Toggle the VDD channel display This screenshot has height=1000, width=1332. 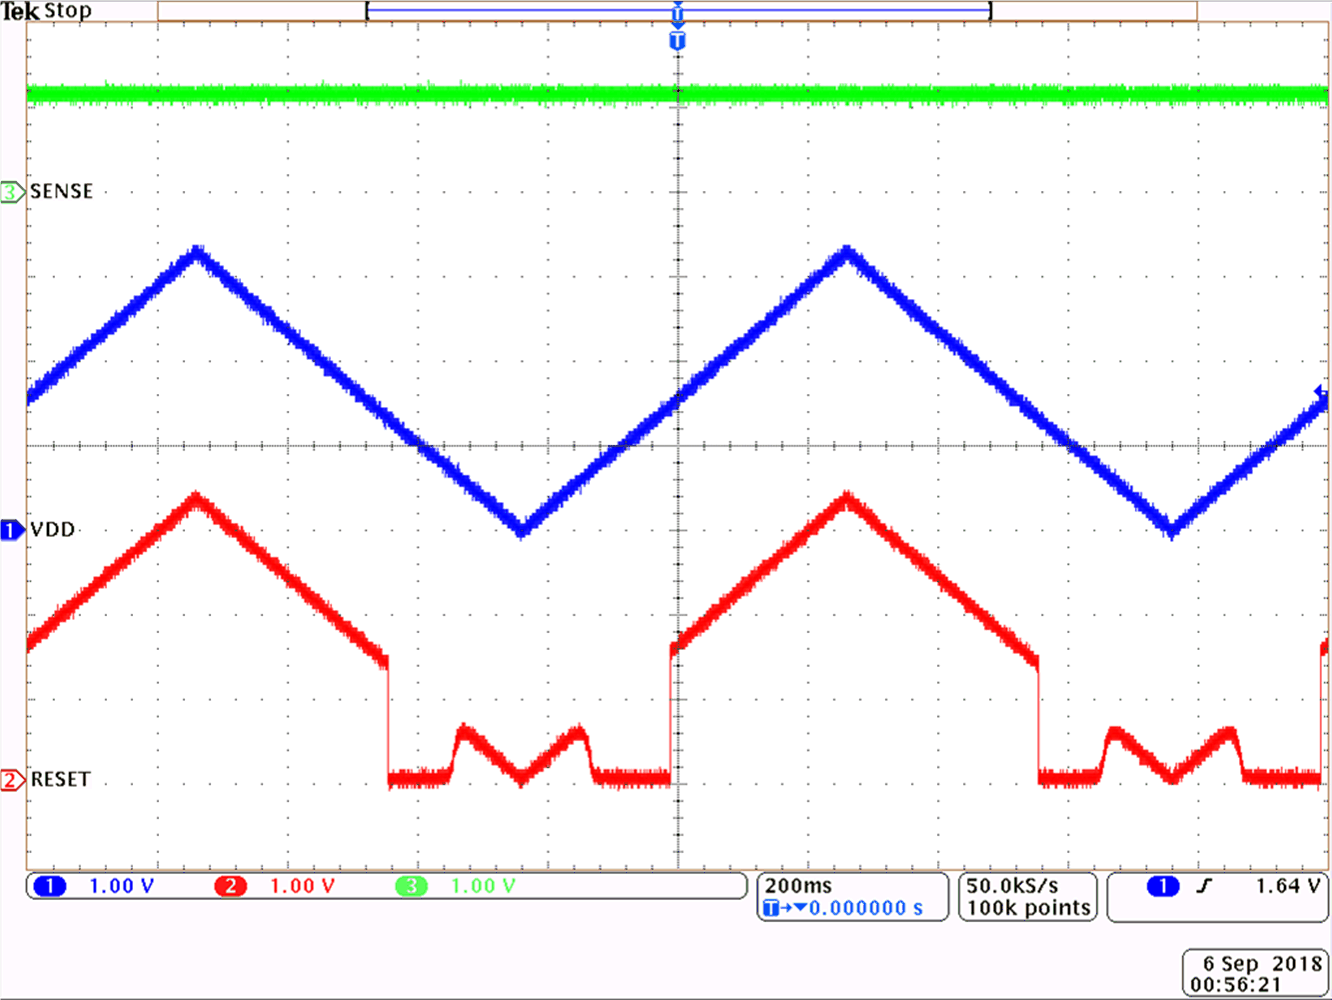[x=9, y=530]
